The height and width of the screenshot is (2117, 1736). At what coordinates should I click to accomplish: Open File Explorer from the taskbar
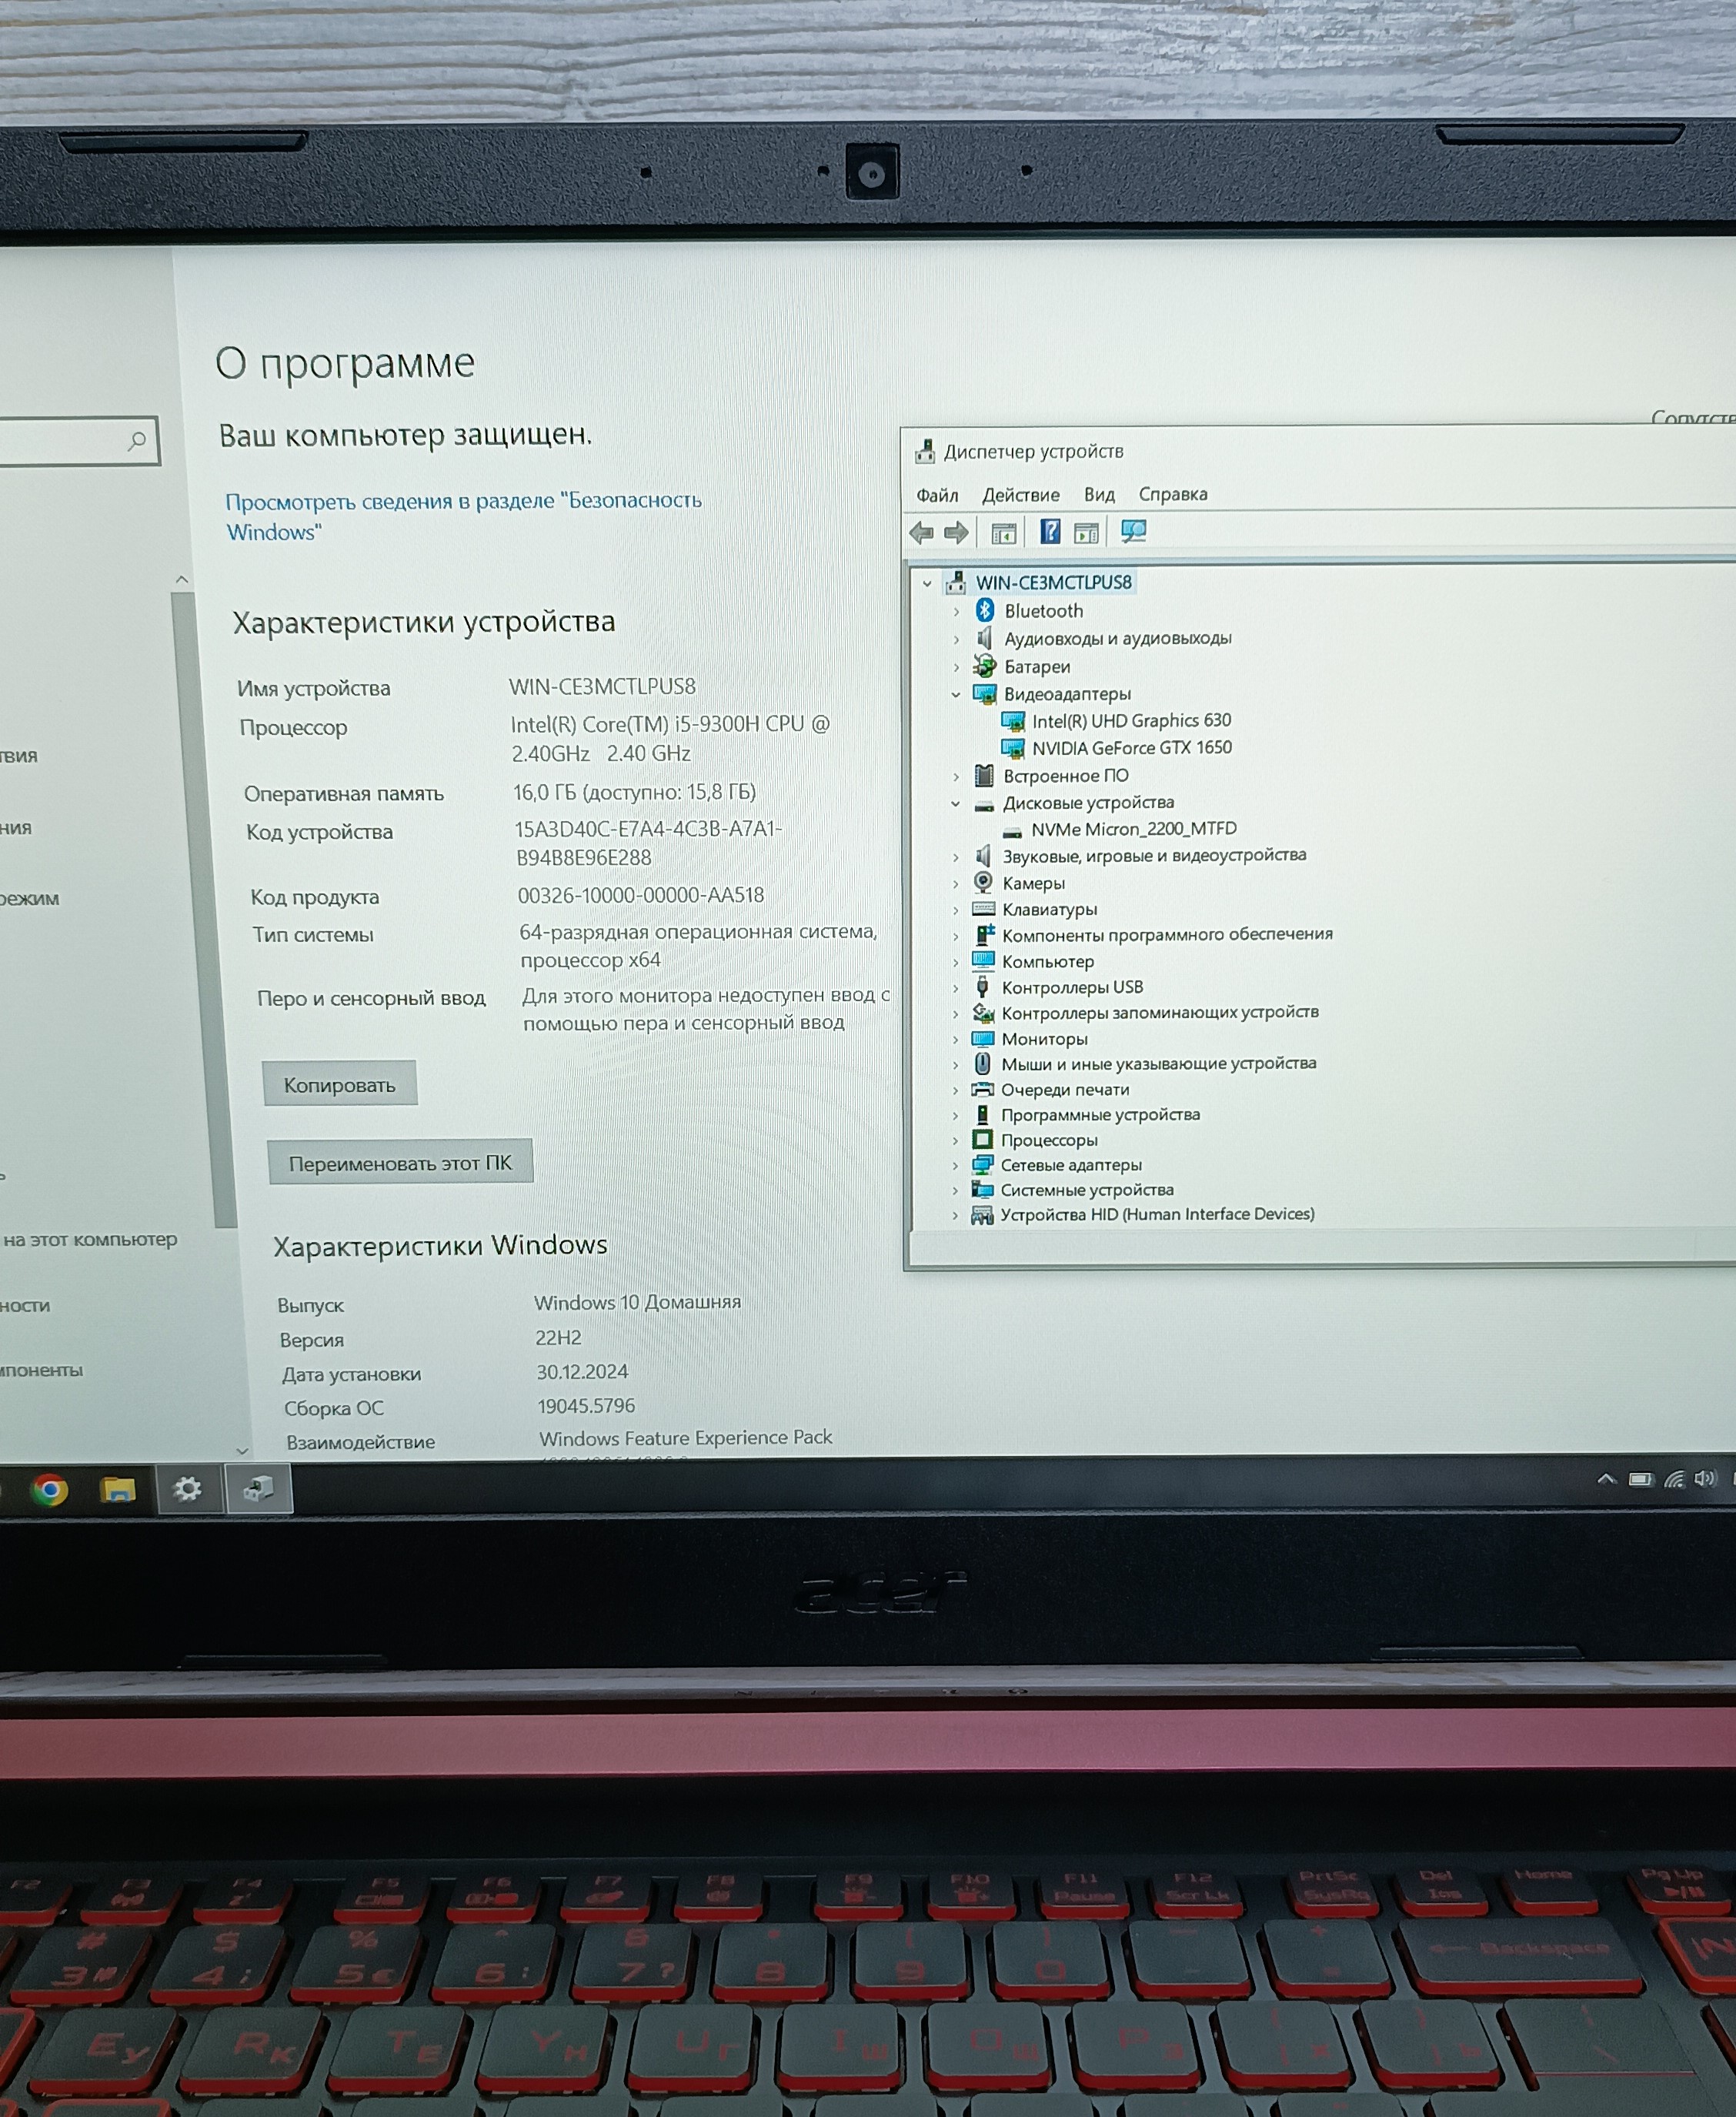click(118, 1490)
